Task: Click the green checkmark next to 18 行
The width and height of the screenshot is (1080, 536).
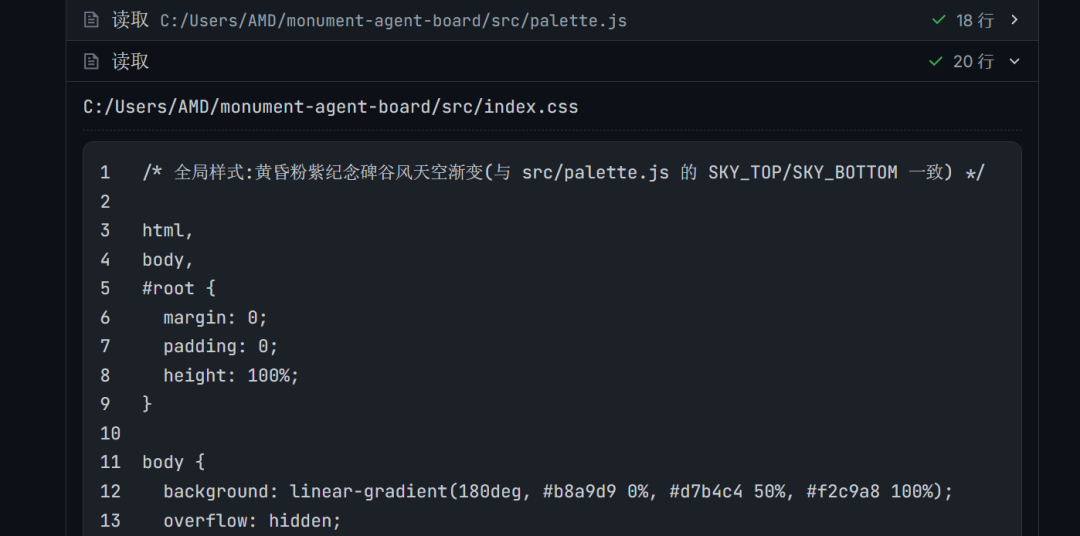Action: pos(938,20)
